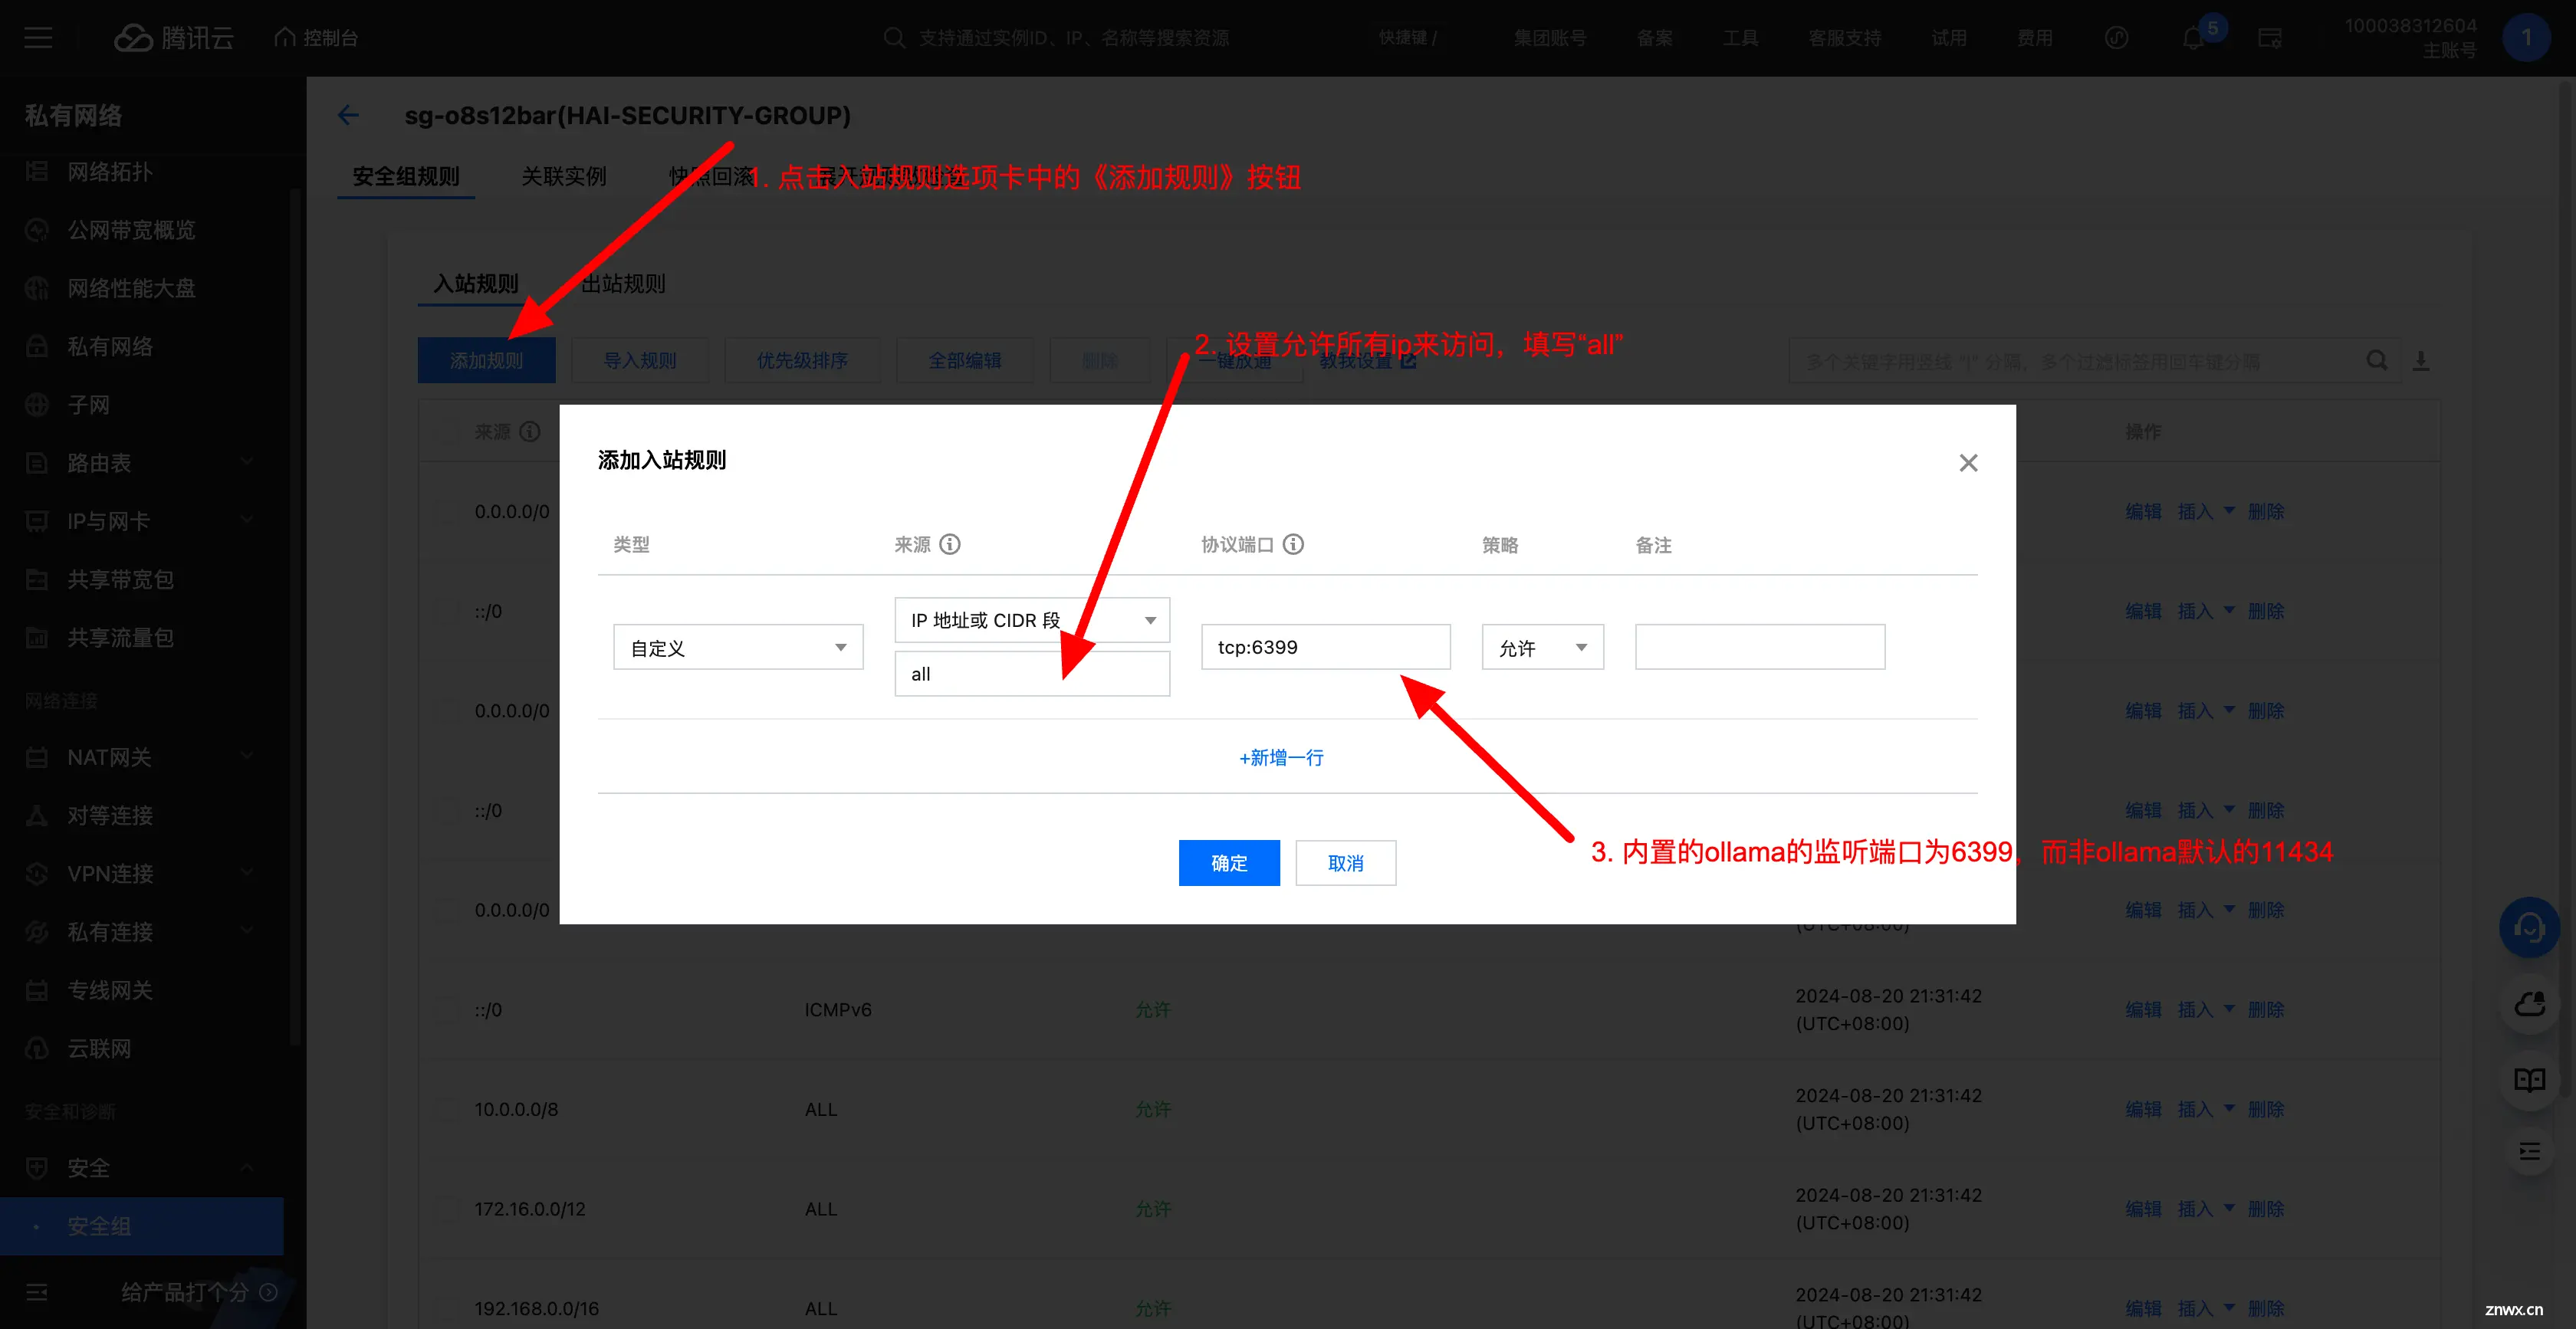Open insert dropdown for ICMPv6 rule

point(2206,1010)
